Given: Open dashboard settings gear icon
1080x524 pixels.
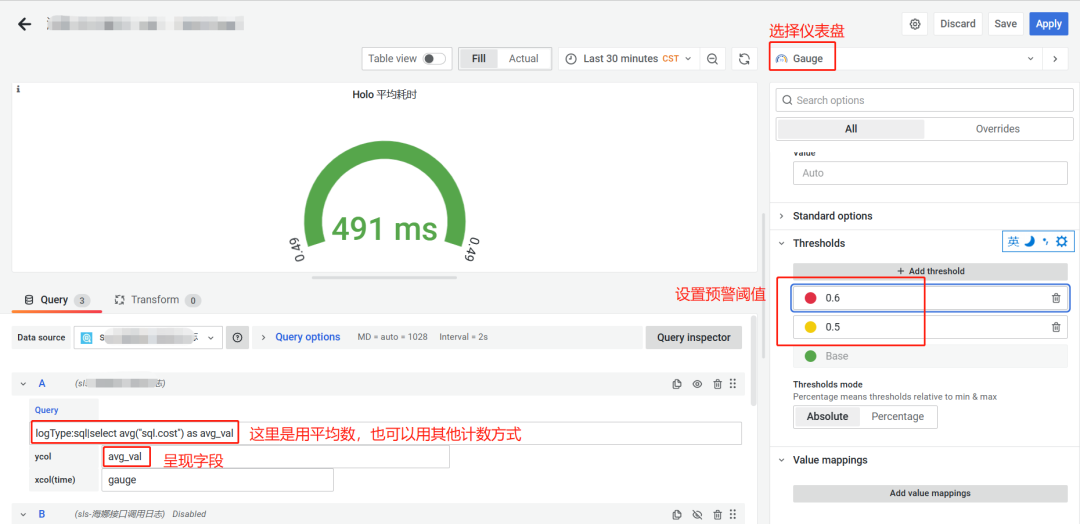Looking at the screenshot, I should (915, 23).
